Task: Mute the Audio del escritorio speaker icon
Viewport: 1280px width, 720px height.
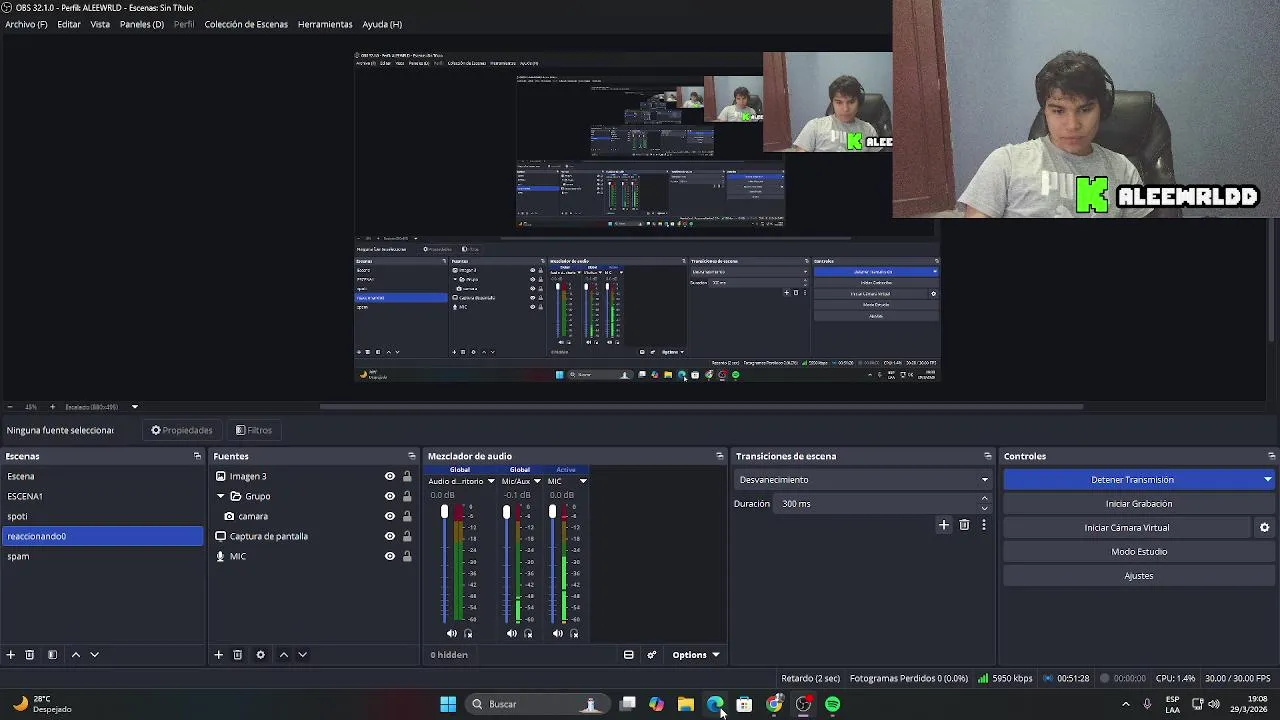Action: 451,633
